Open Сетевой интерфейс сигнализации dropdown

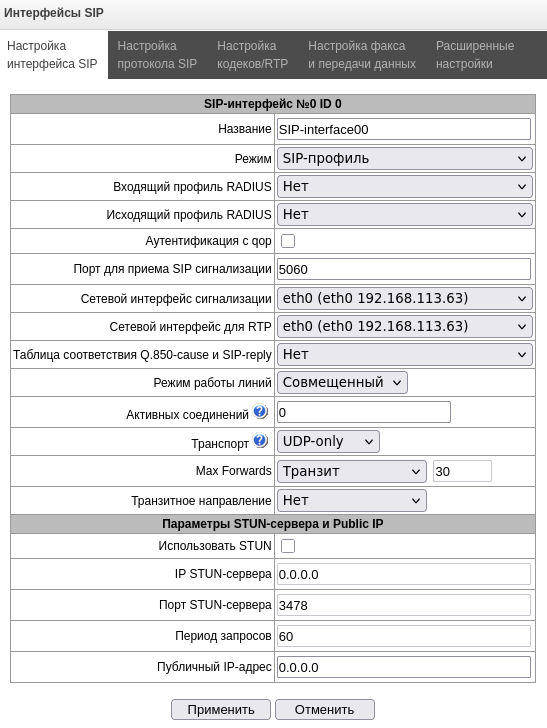[404, 299]
